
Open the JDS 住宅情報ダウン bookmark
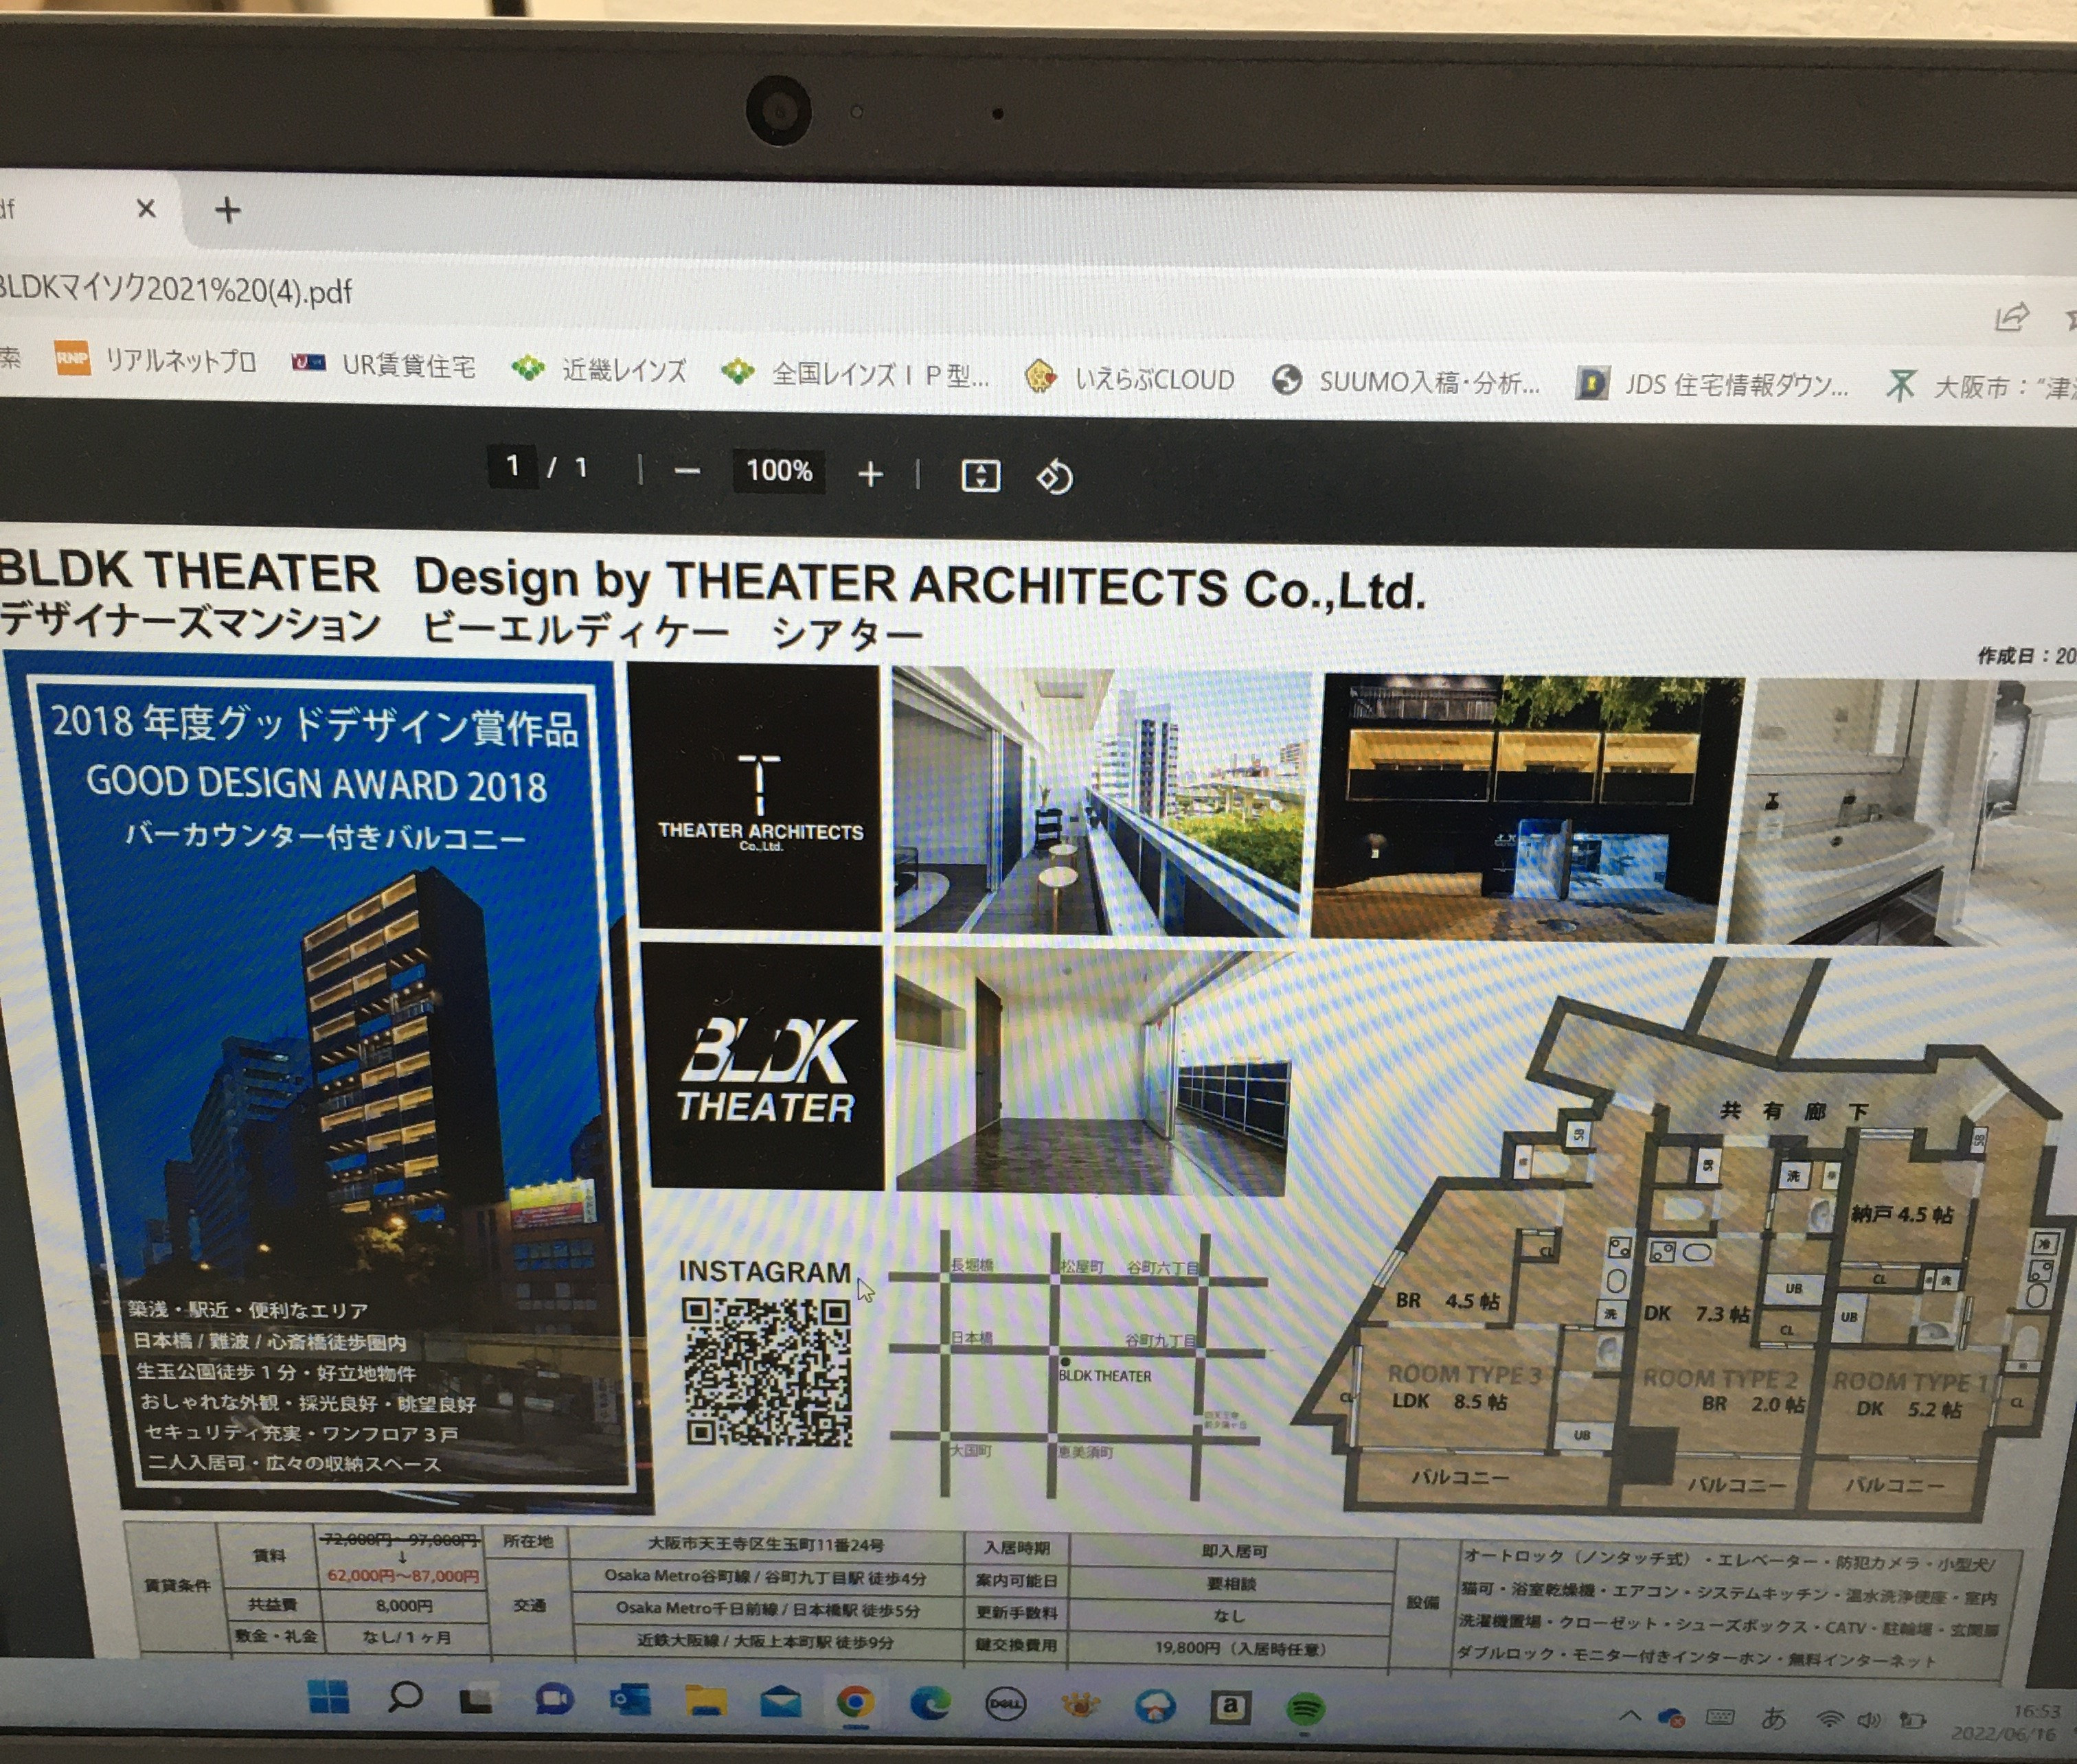coord(1712,384)
